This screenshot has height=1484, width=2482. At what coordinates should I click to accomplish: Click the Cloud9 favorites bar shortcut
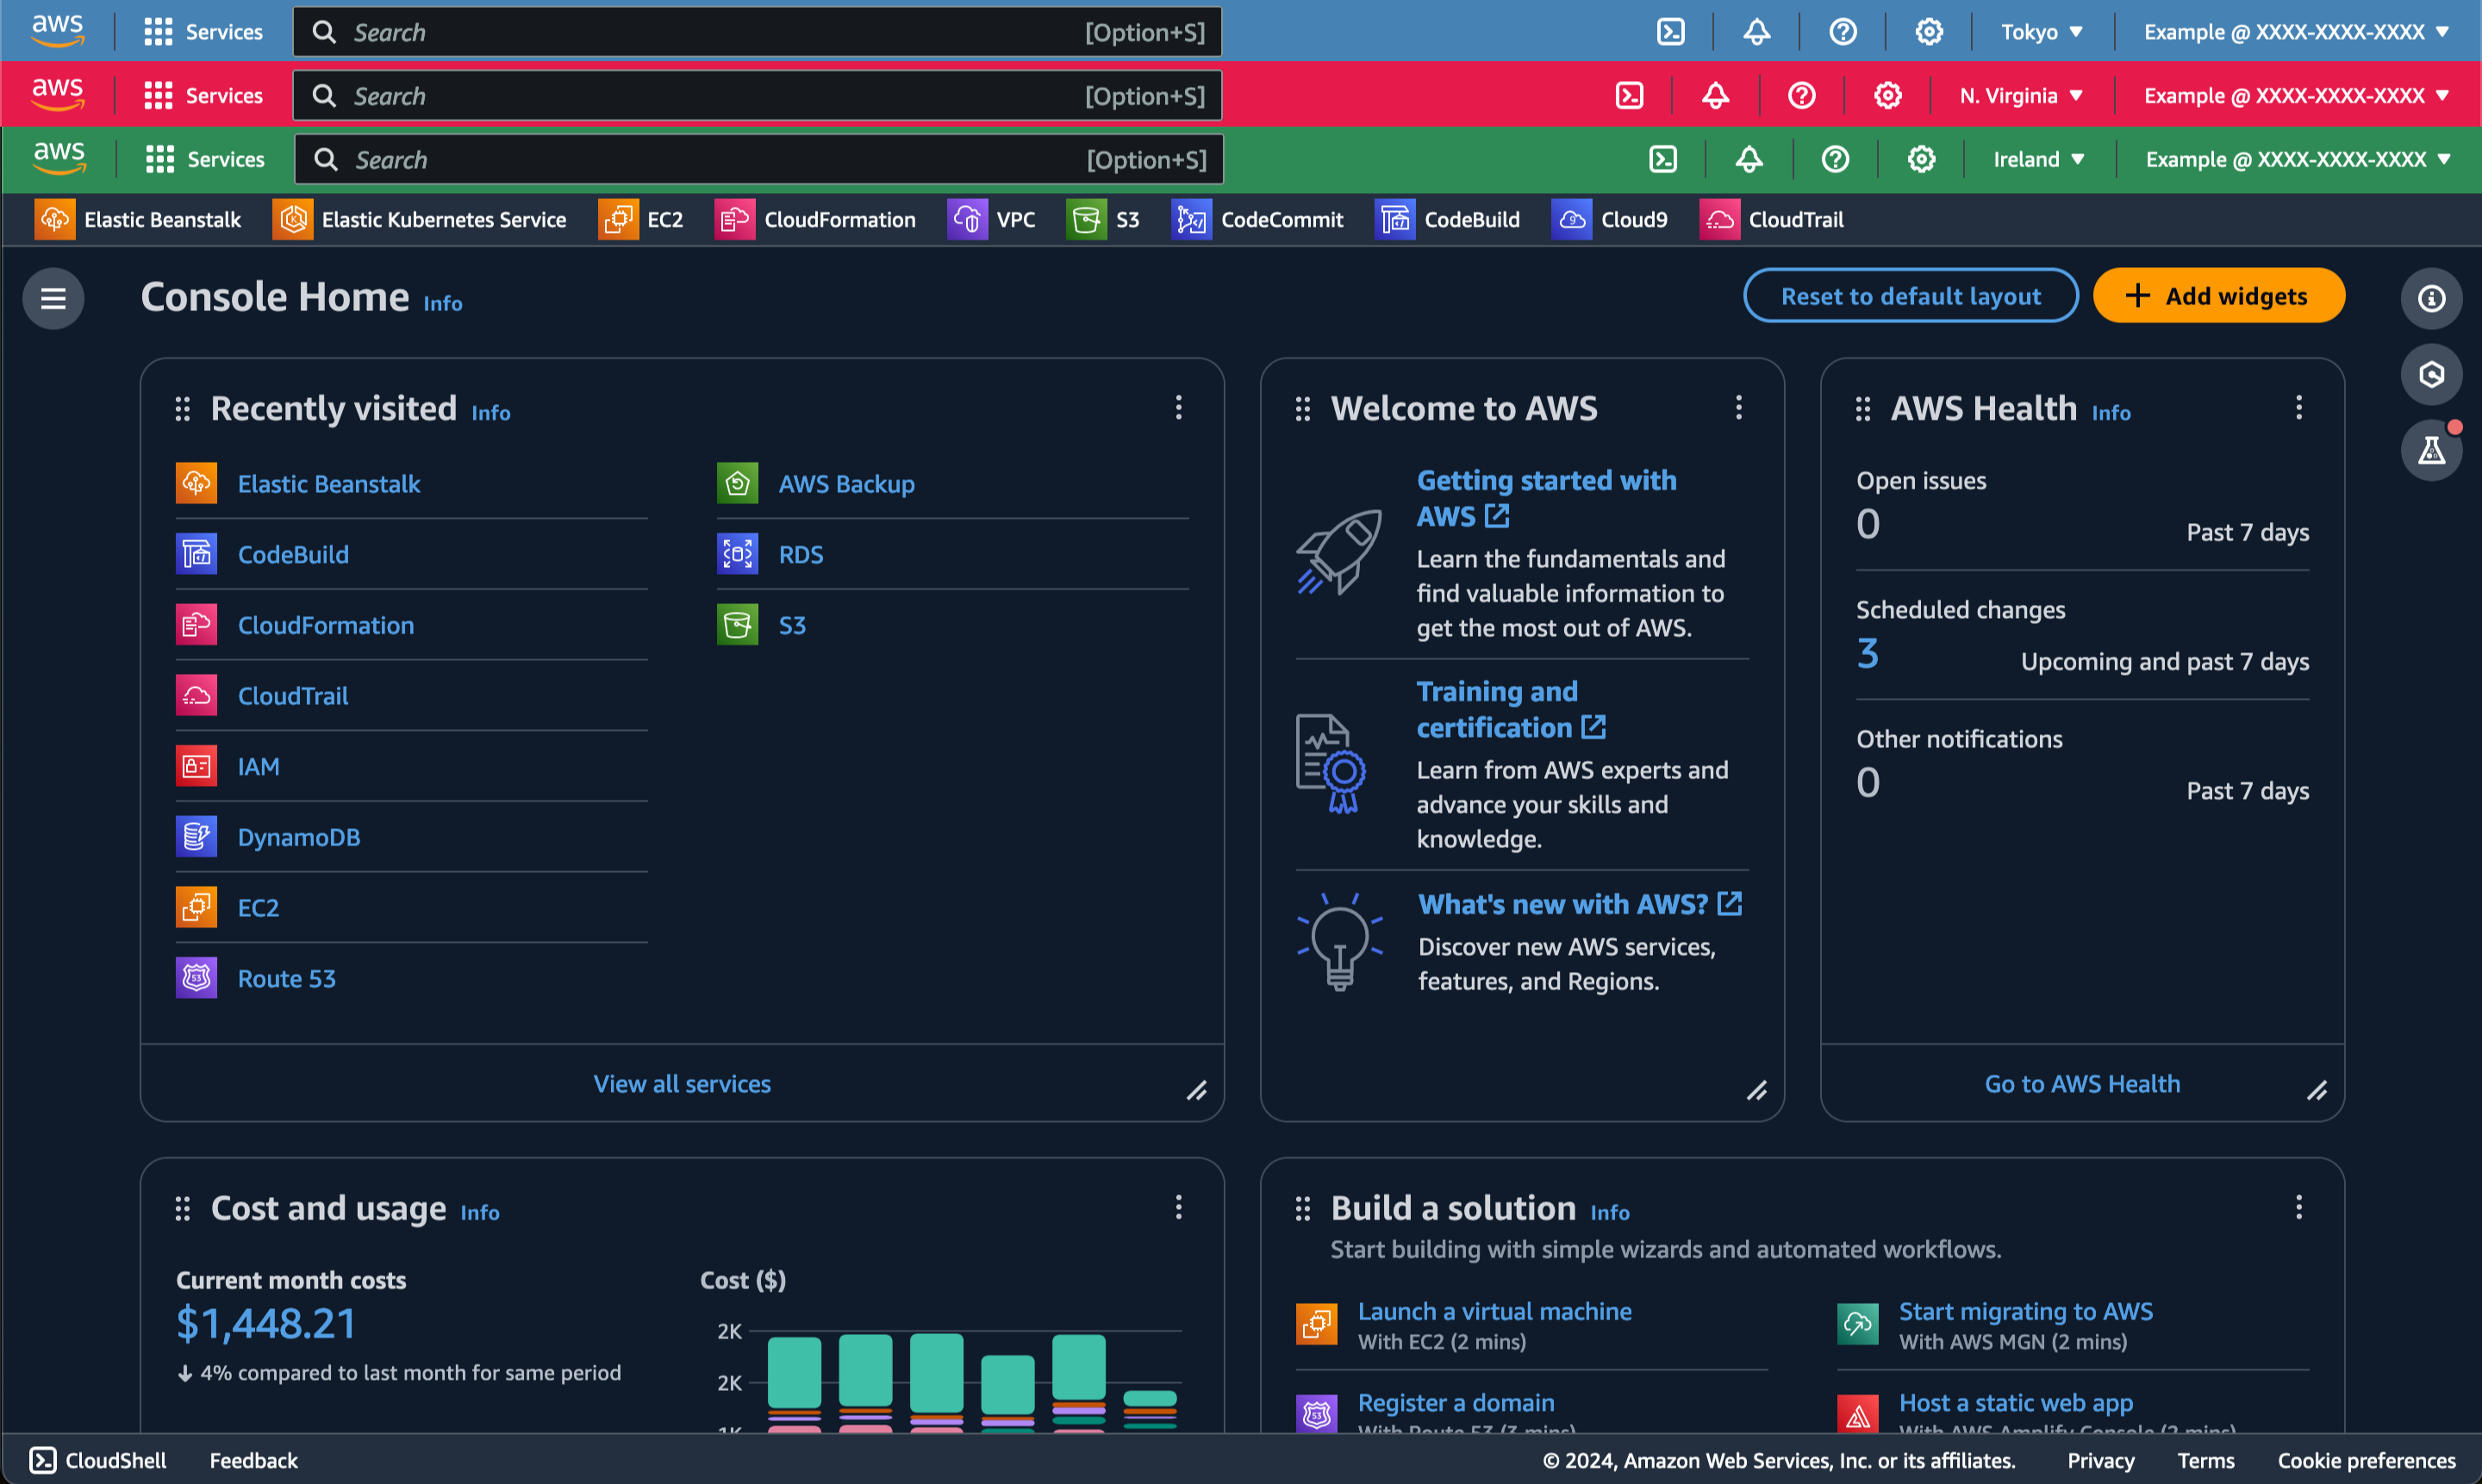1610,220
